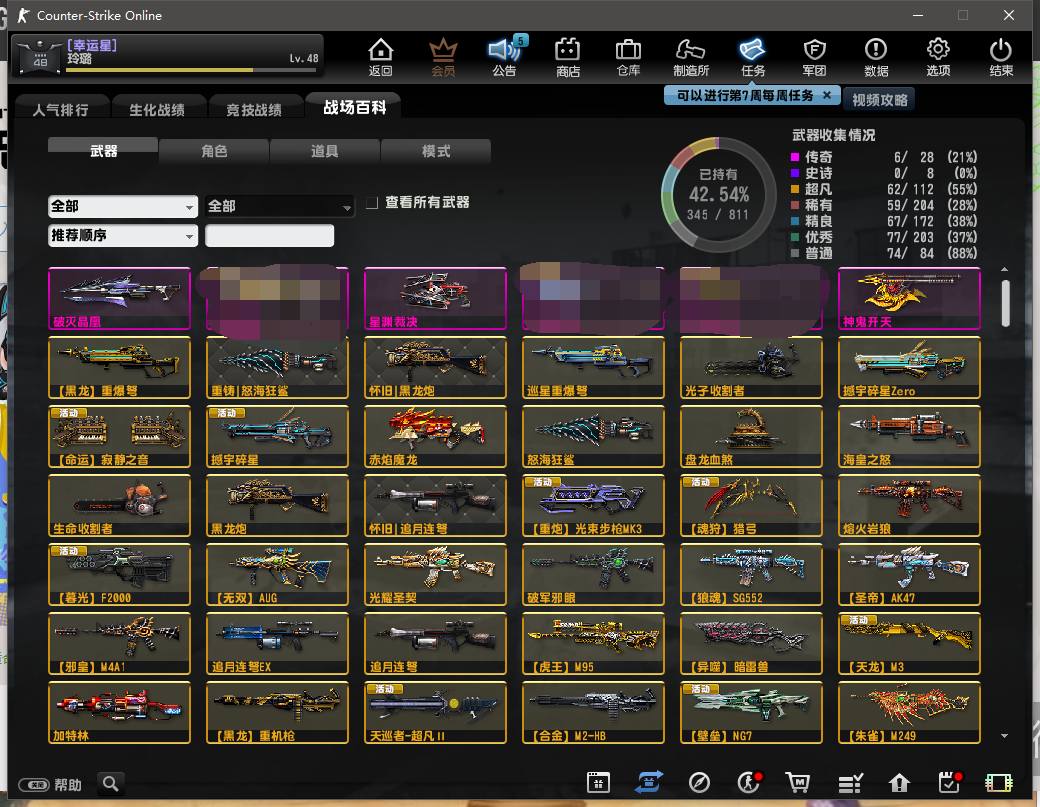Toggle the 查看所有武器 checkbox
Screen dimensions: 1040x807
pyautogui.click(x=372, y=202)
